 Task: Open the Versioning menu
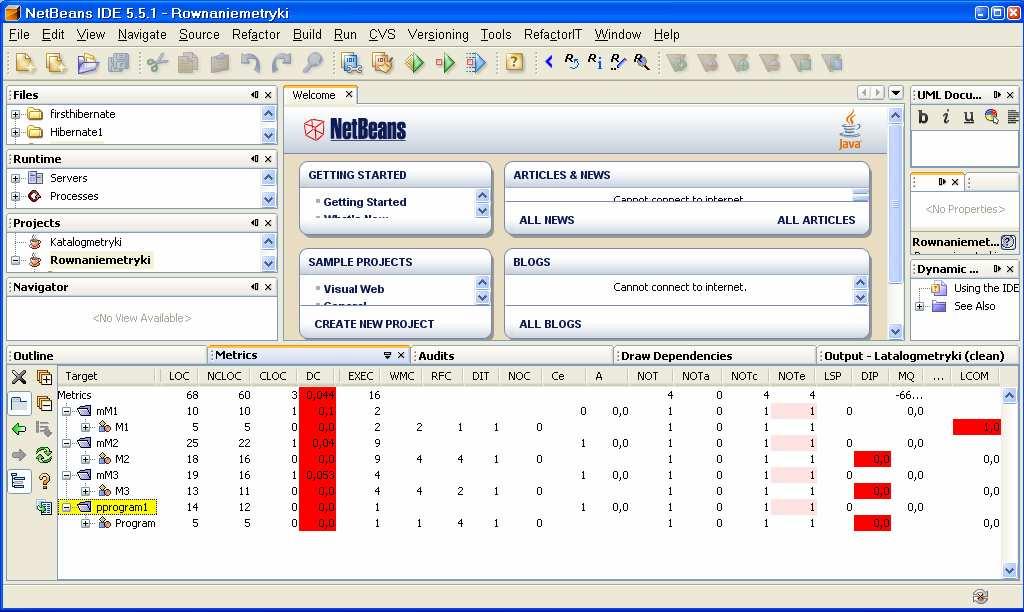[x=438, y=35]
